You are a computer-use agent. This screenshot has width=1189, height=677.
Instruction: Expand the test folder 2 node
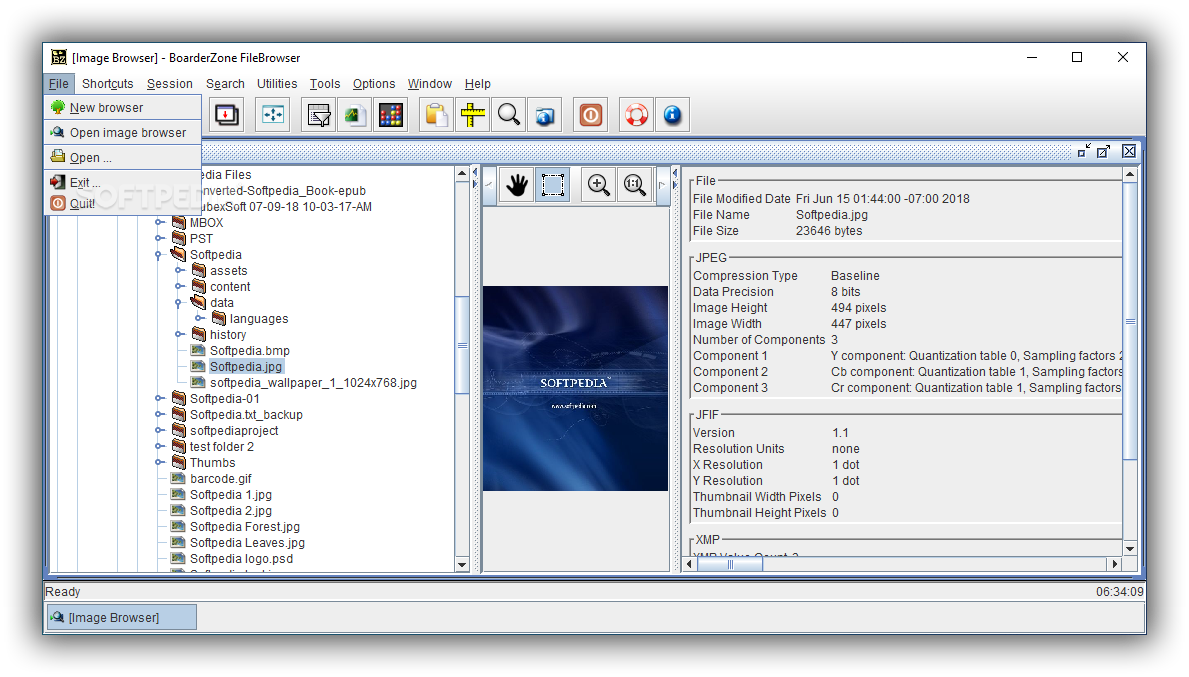[159, 447]
